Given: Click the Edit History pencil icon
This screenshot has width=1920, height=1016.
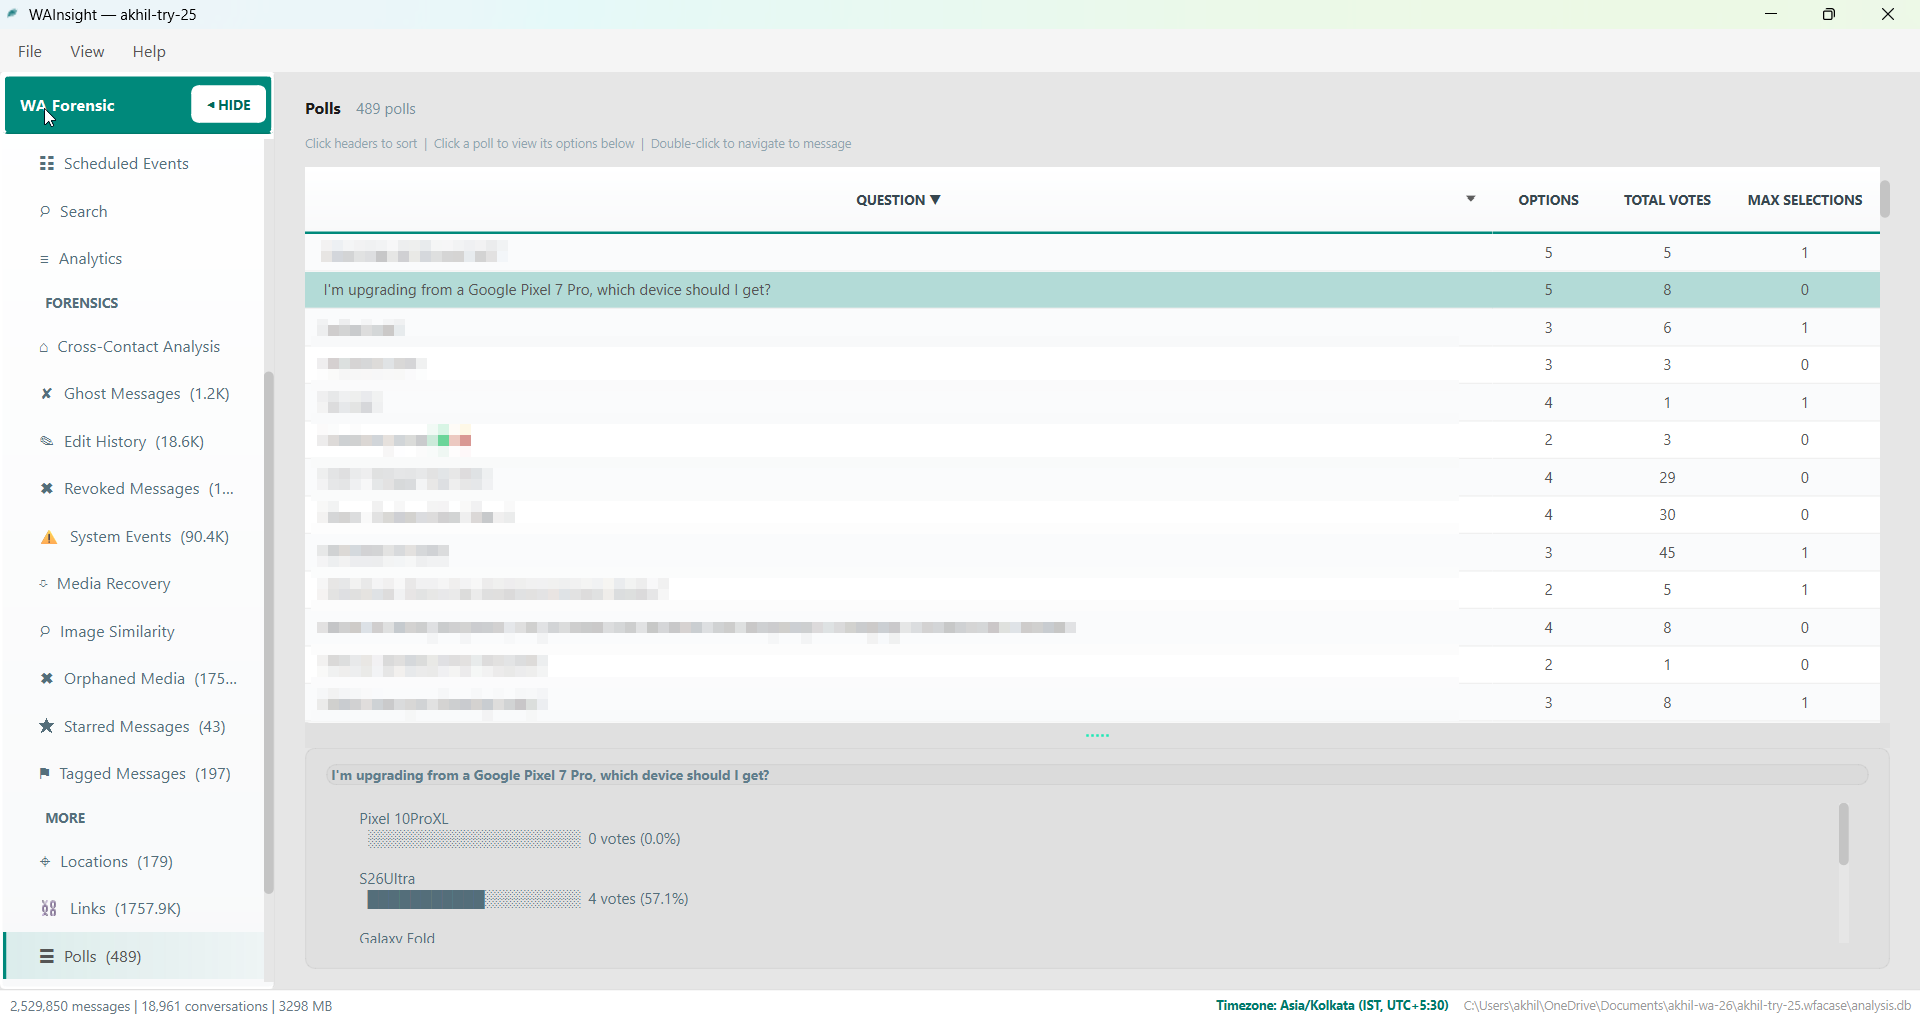Looking at the screenshot, I should coord(46,442).
